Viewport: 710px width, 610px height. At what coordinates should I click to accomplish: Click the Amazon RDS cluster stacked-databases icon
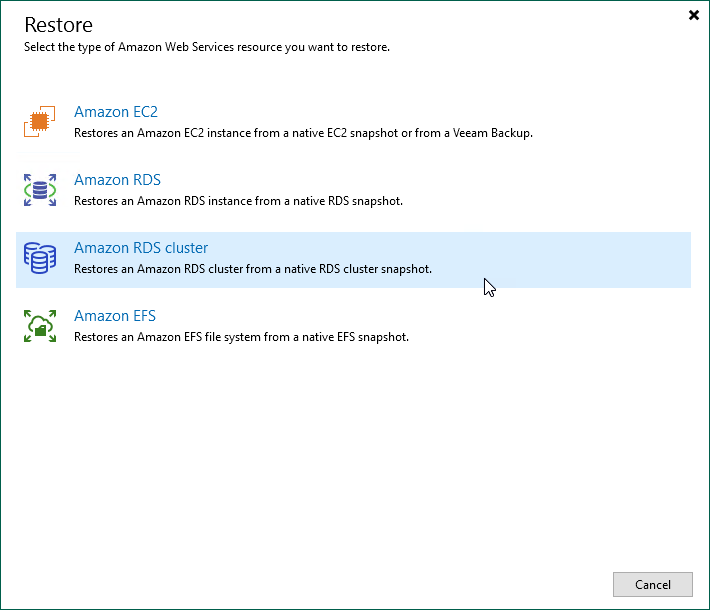pyautogui.click(x=39, y=258)
